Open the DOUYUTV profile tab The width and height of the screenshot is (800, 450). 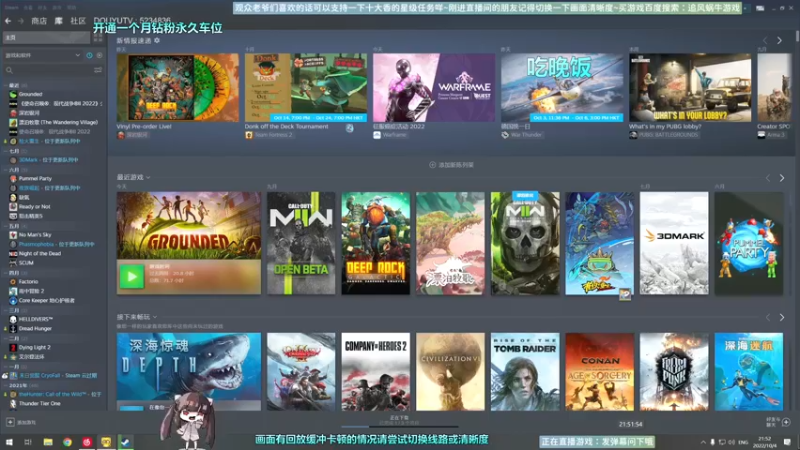coord(132,20)
